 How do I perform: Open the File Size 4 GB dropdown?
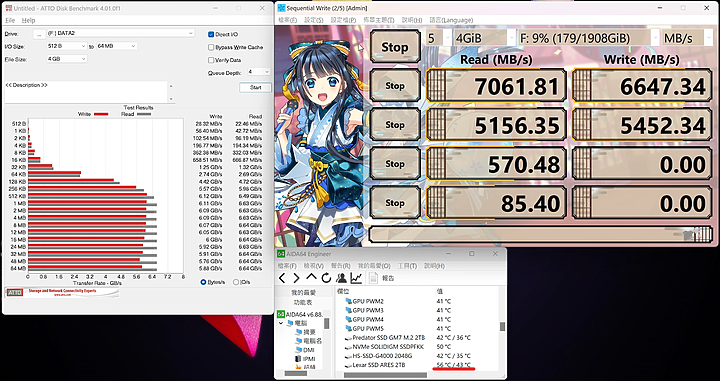tap(66, 59)
